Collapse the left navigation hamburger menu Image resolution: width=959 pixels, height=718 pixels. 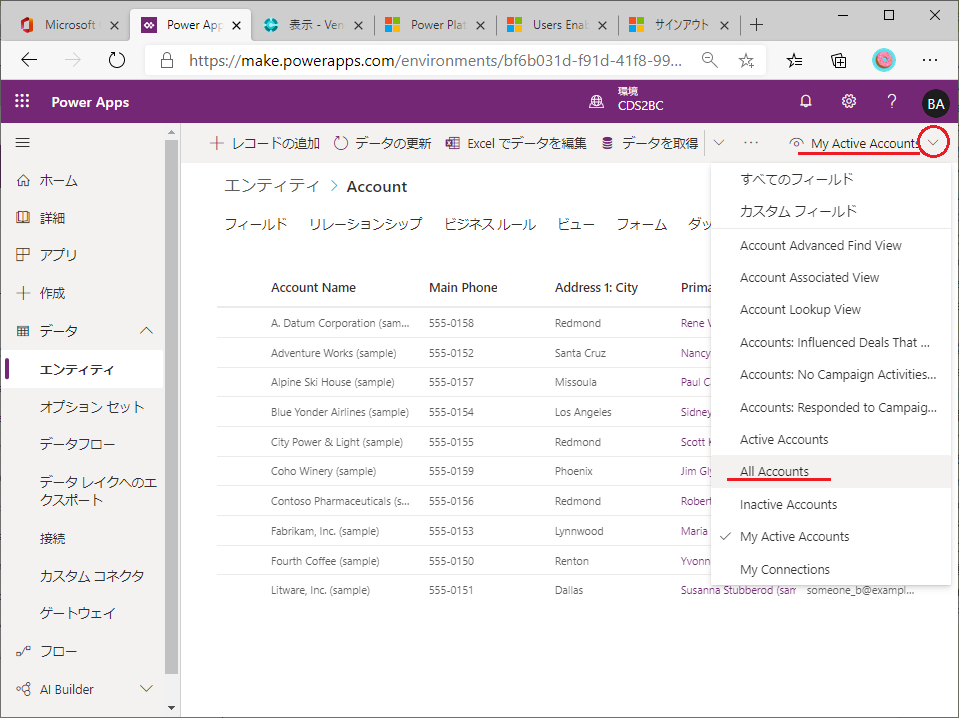pyautogui.click(x=23, y=142)
